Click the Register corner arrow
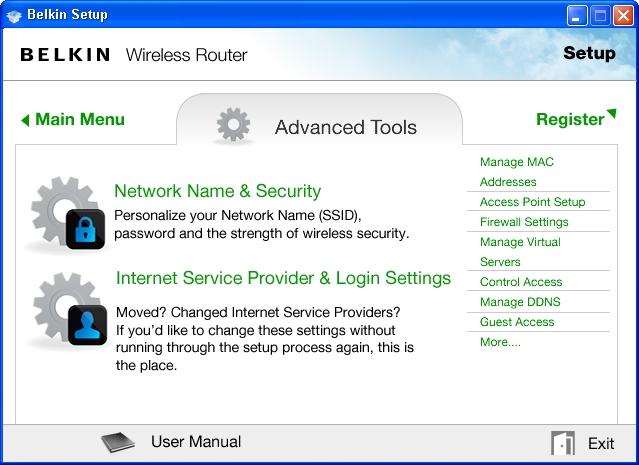The width and height of the screenshot is (639, 465). 611,113
